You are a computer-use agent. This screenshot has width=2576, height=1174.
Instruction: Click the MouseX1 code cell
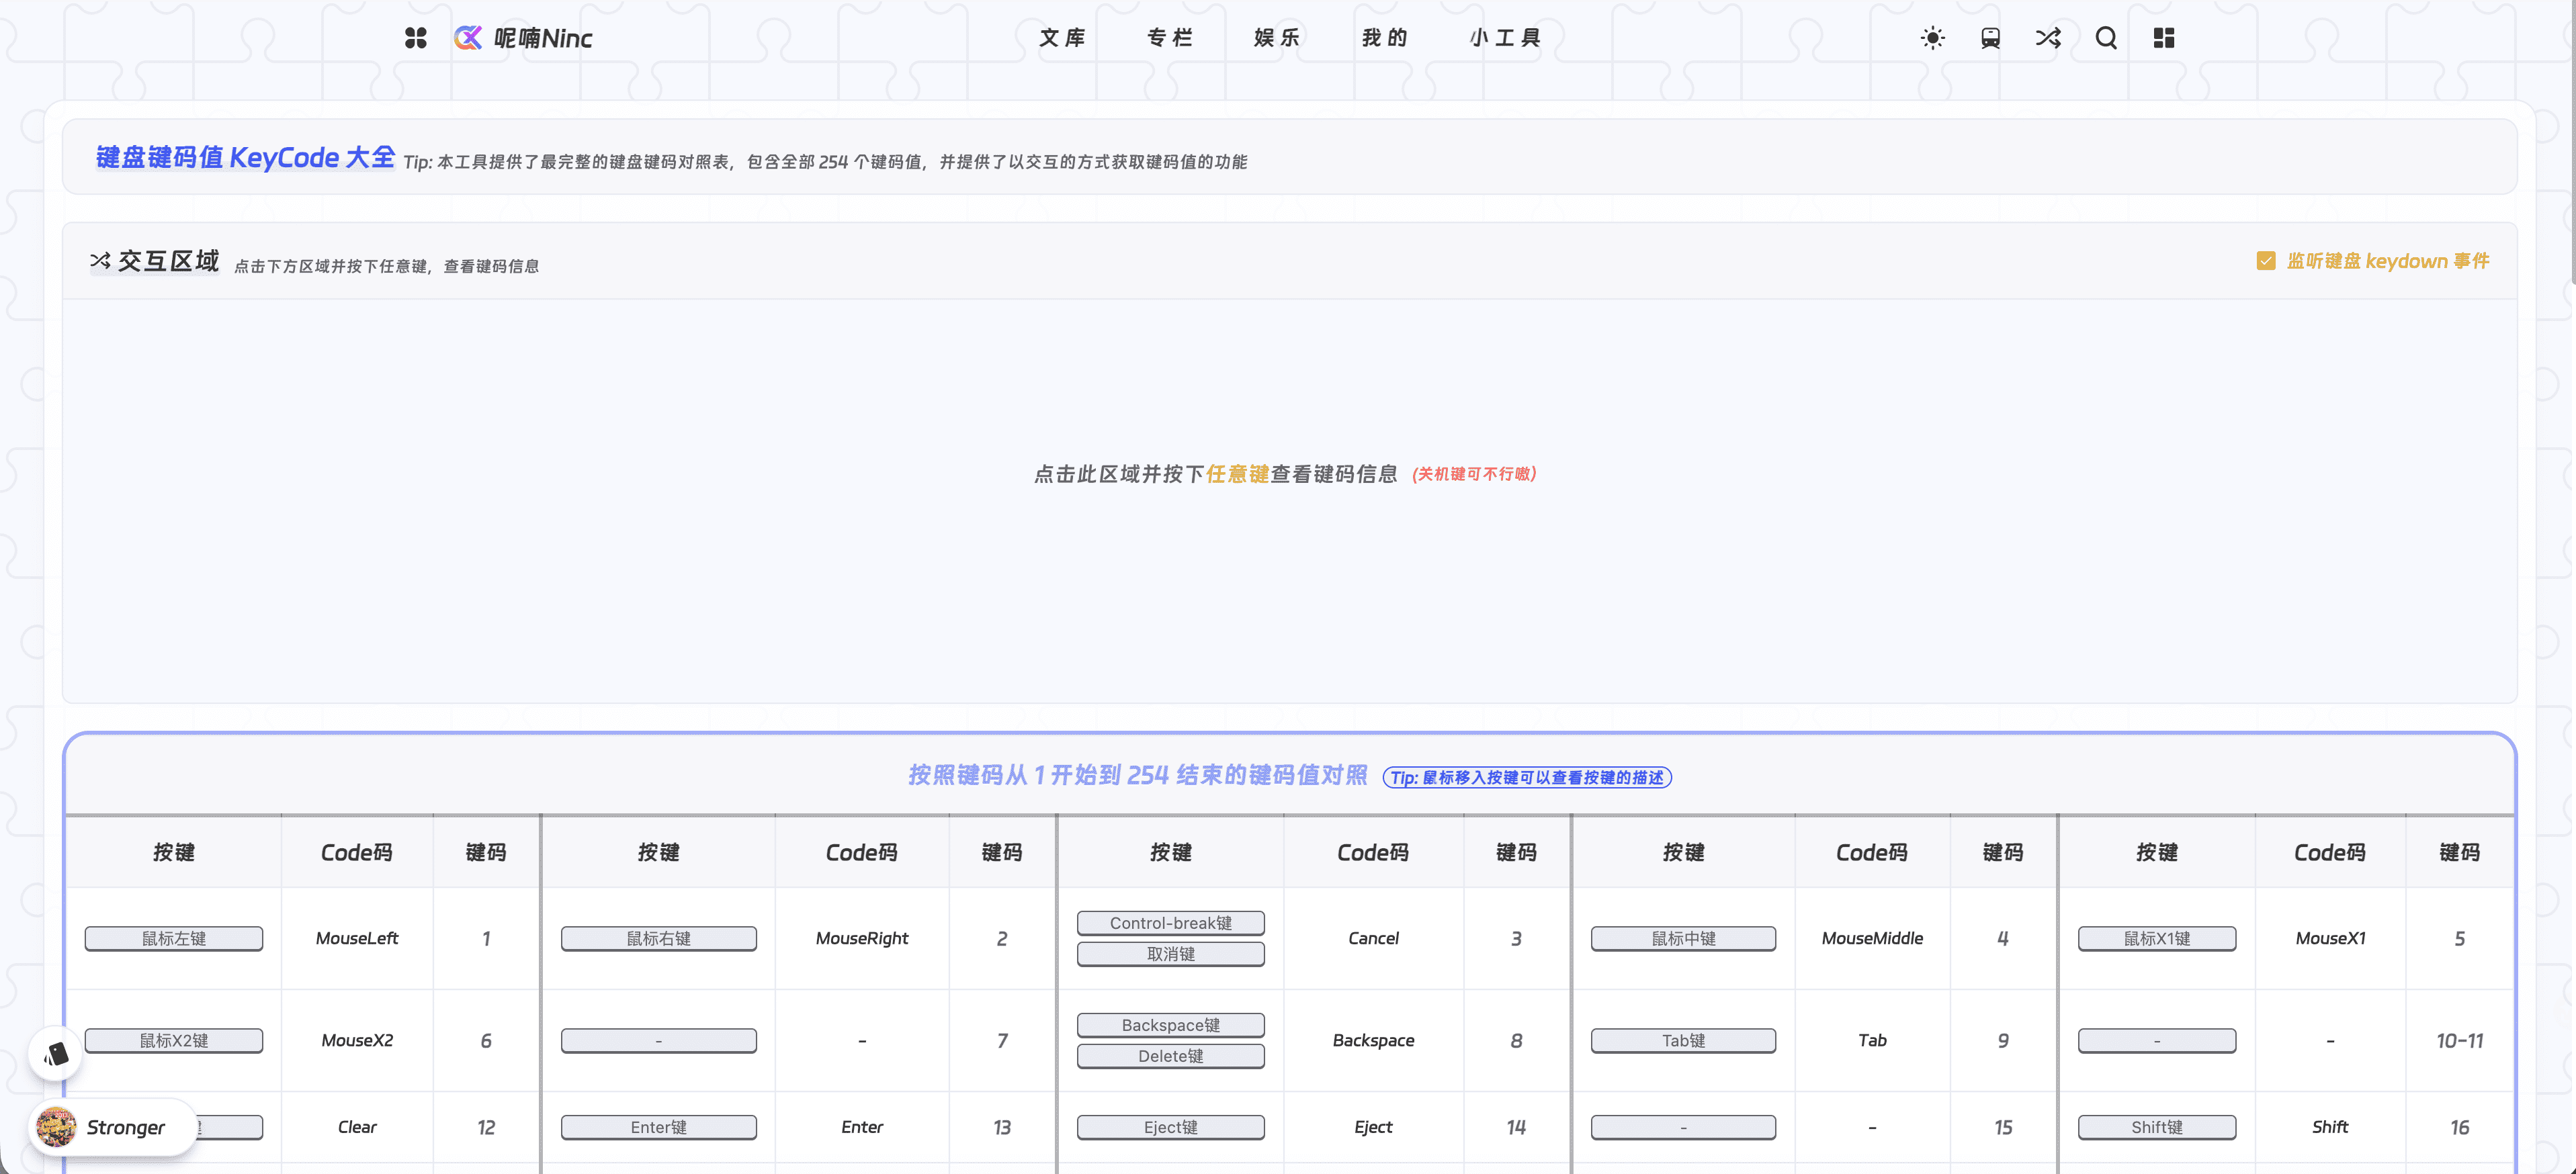(2330, 938)
